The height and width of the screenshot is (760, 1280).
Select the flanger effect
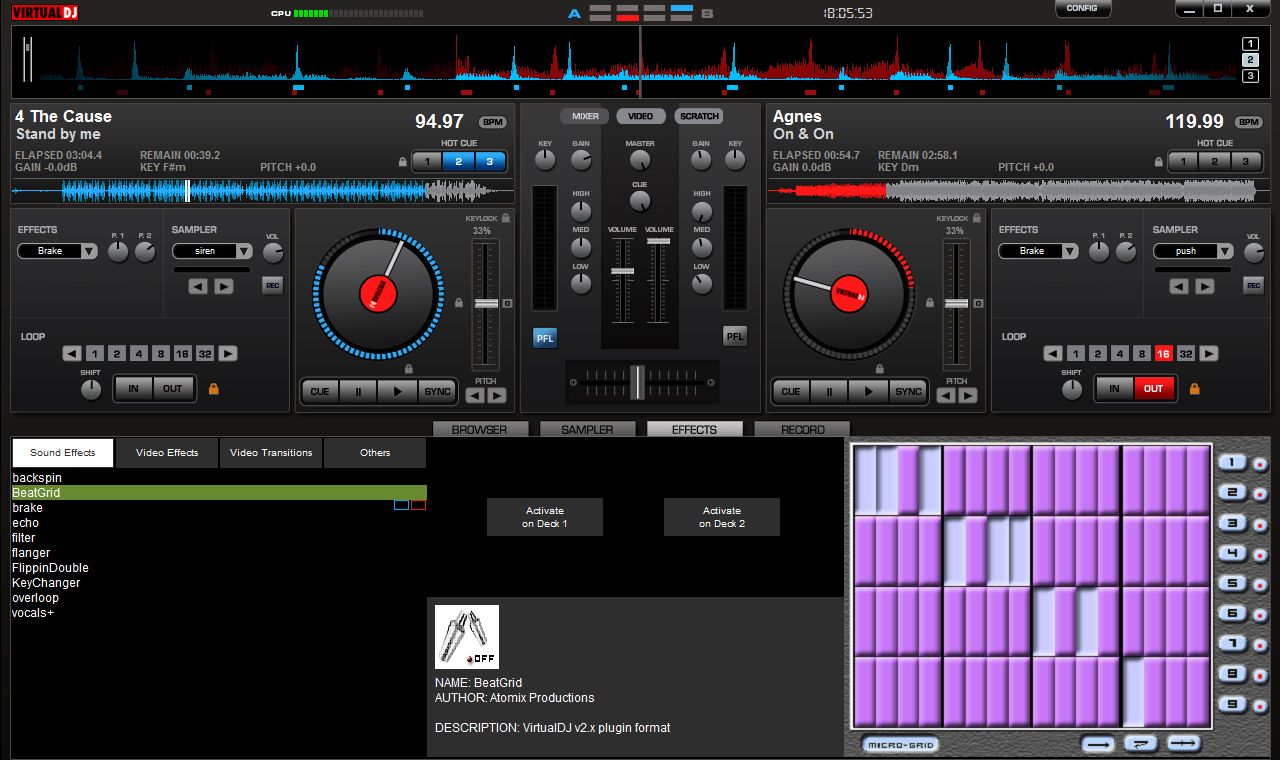pos(31,553)
